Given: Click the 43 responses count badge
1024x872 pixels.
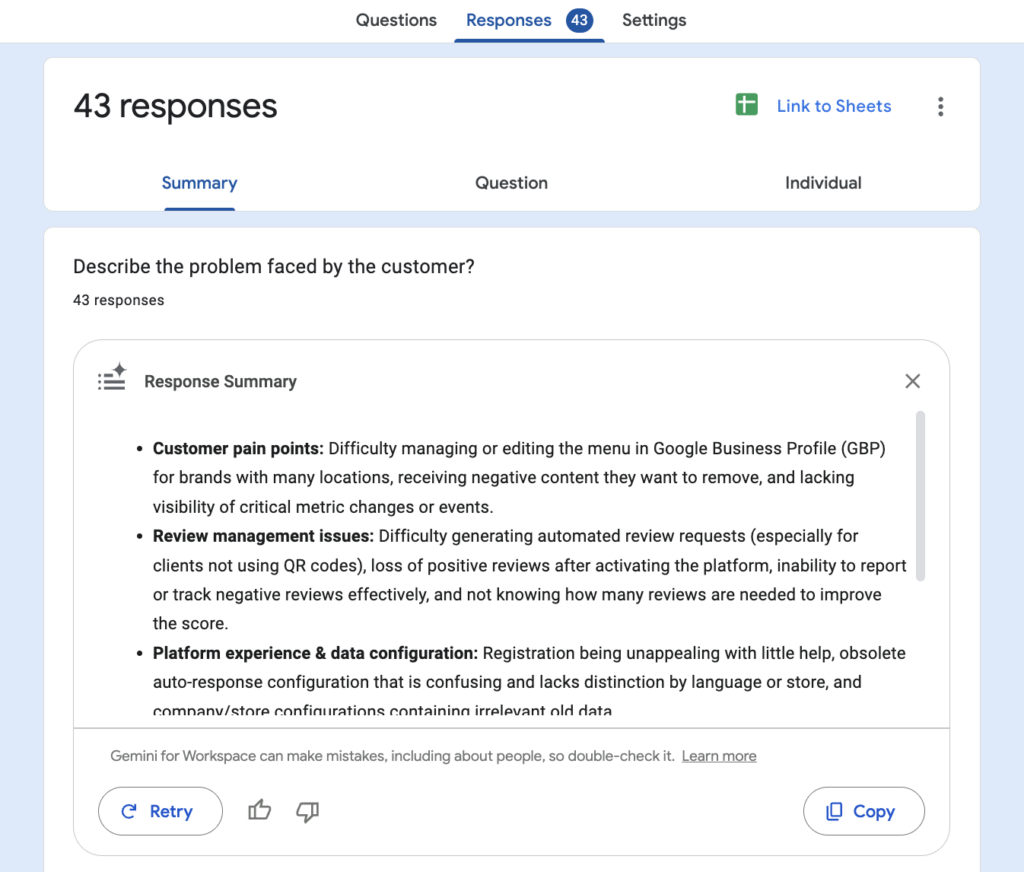Looking at the screenshot, I should pyautogui.click(x=579, y=20).
